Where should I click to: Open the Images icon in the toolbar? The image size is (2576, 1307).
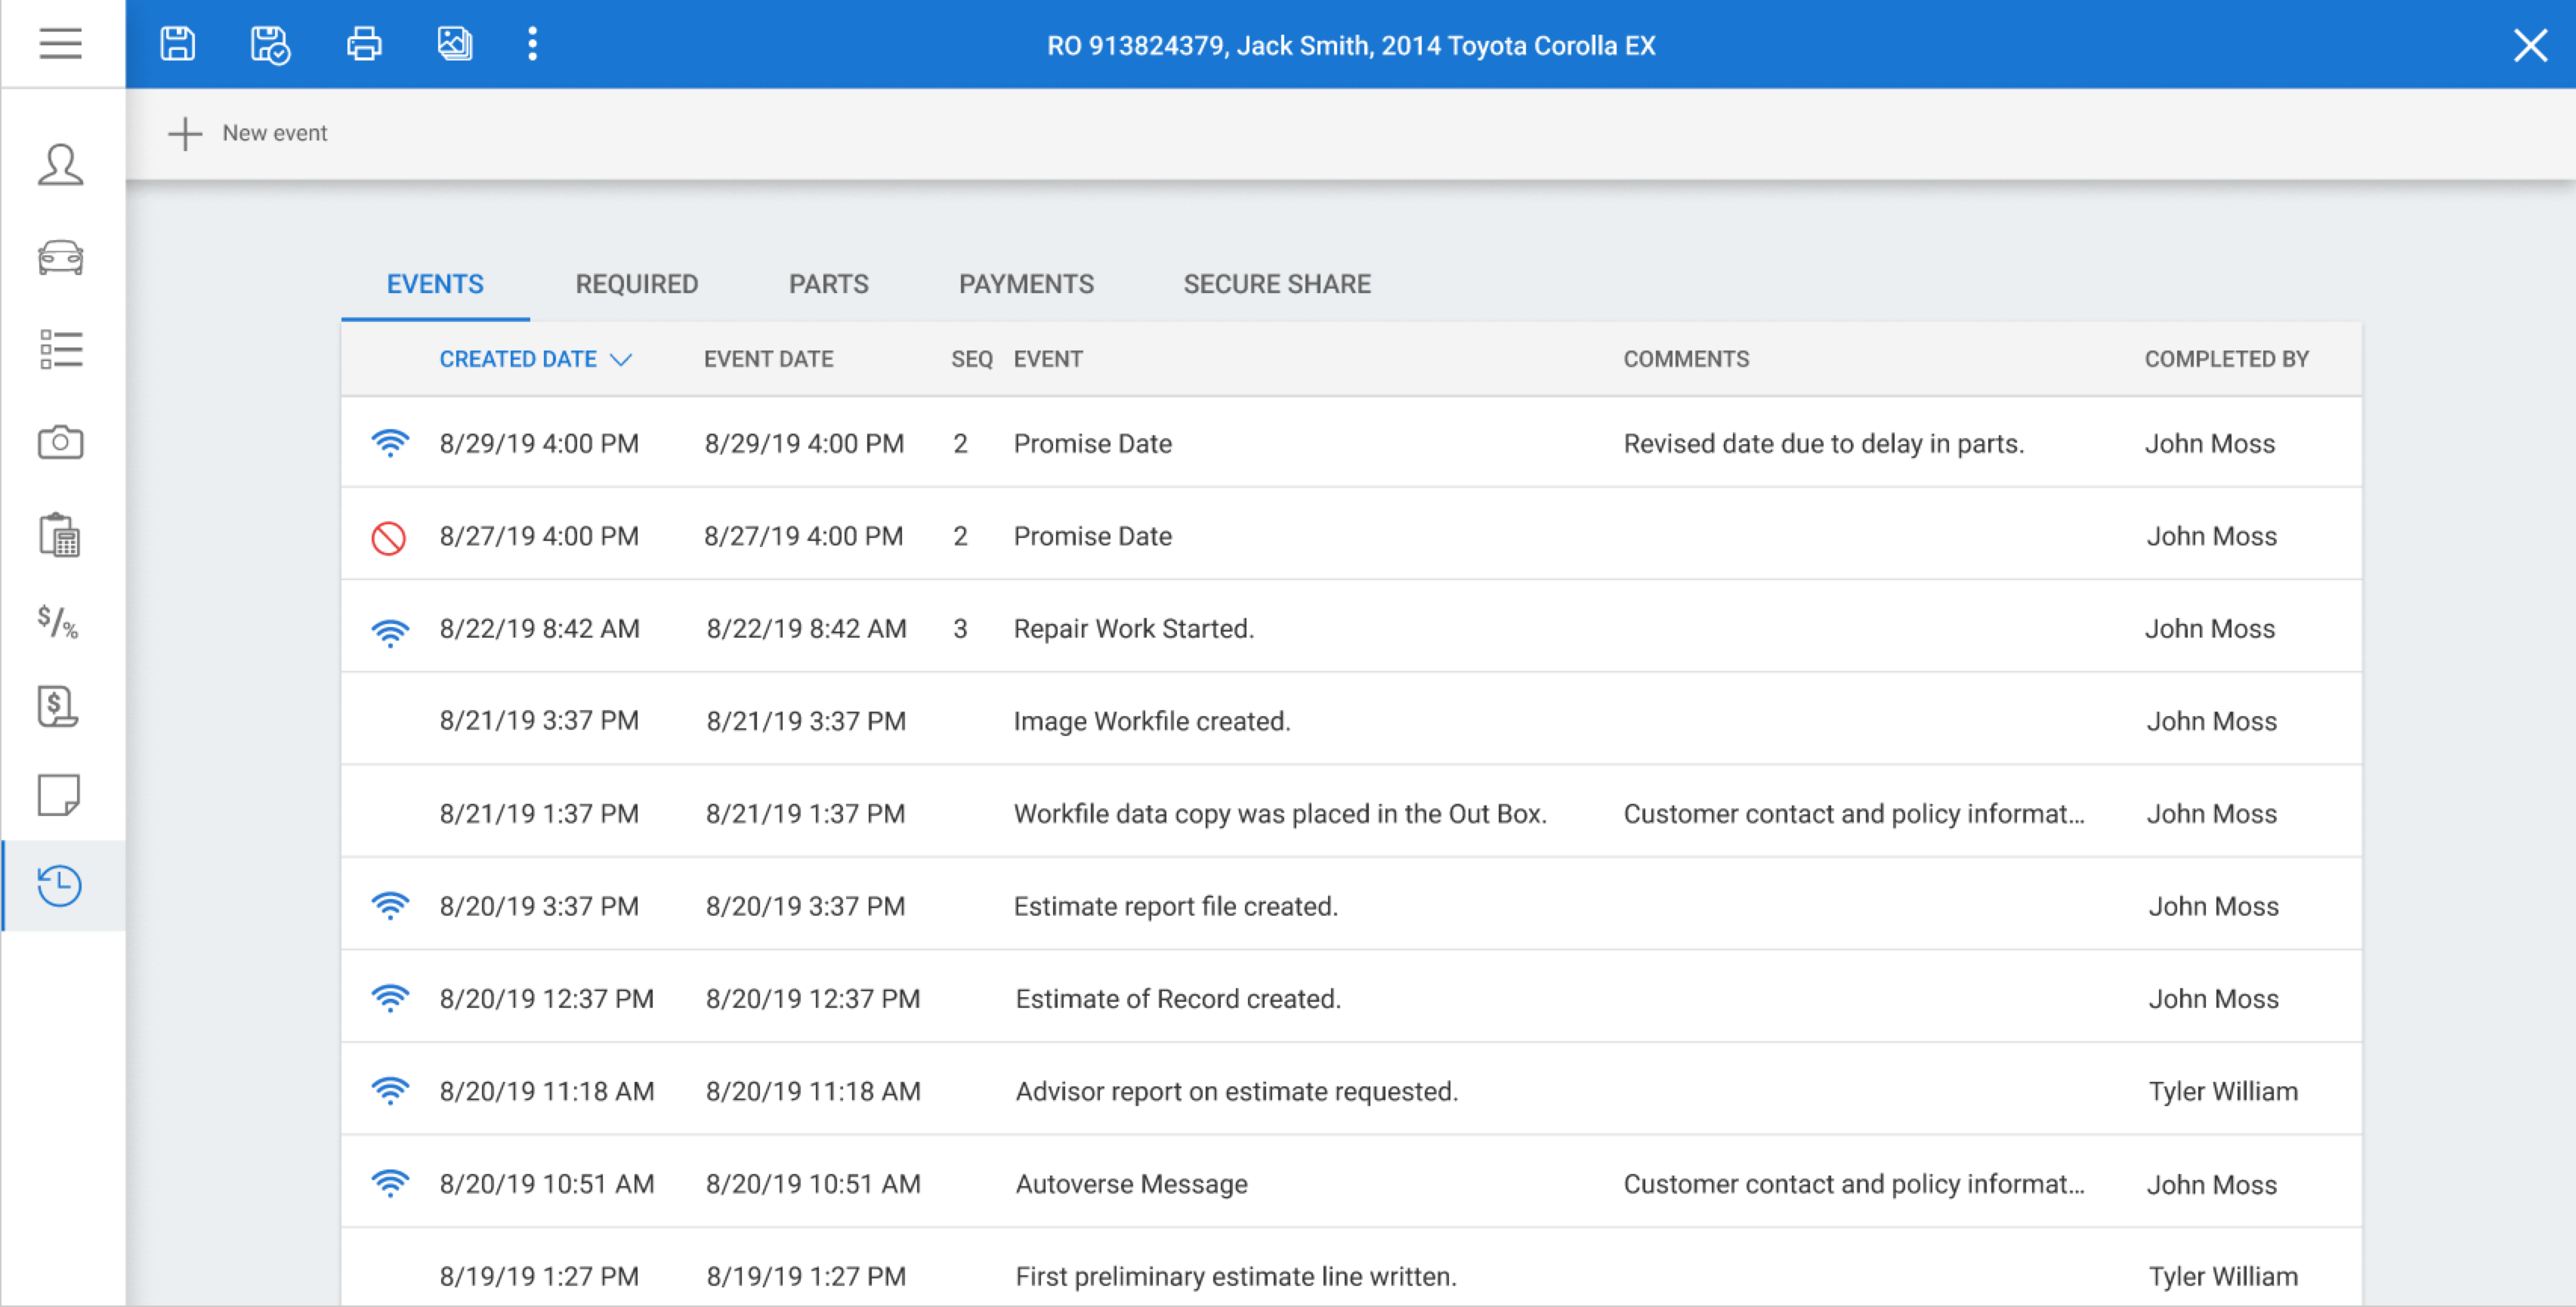click(x=455, y=44)
